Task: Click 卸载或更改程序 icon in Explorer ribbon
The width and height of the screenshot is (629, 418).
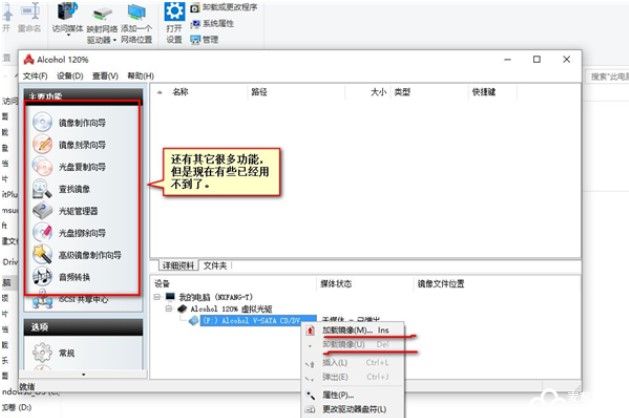Action: point(195,7)
